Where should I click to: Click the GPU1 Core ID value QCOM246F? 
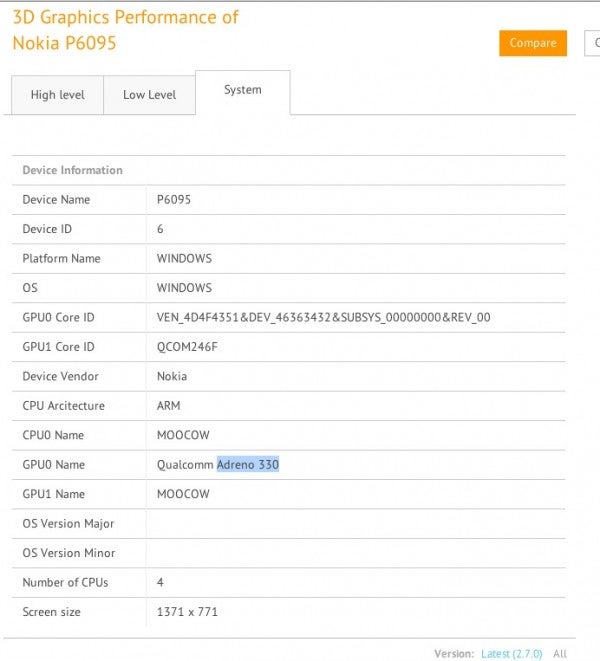point(187,347)
